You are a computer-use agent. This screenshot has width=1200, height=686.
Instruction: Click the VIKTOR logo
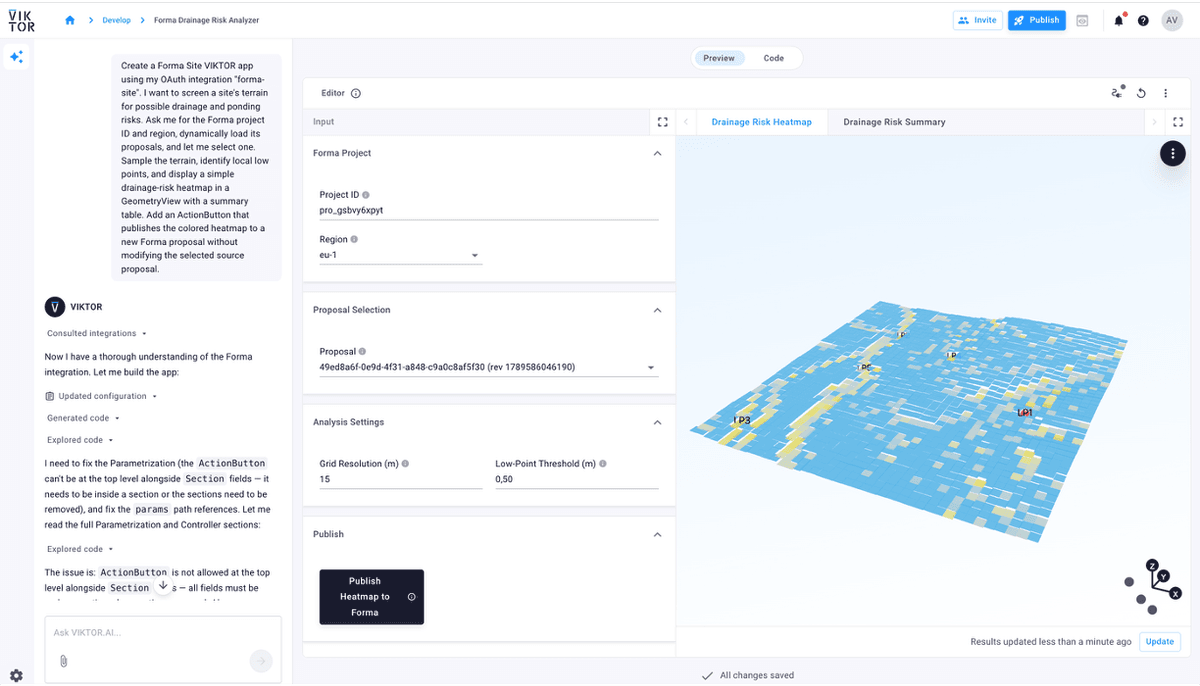(x=21, y=20)
